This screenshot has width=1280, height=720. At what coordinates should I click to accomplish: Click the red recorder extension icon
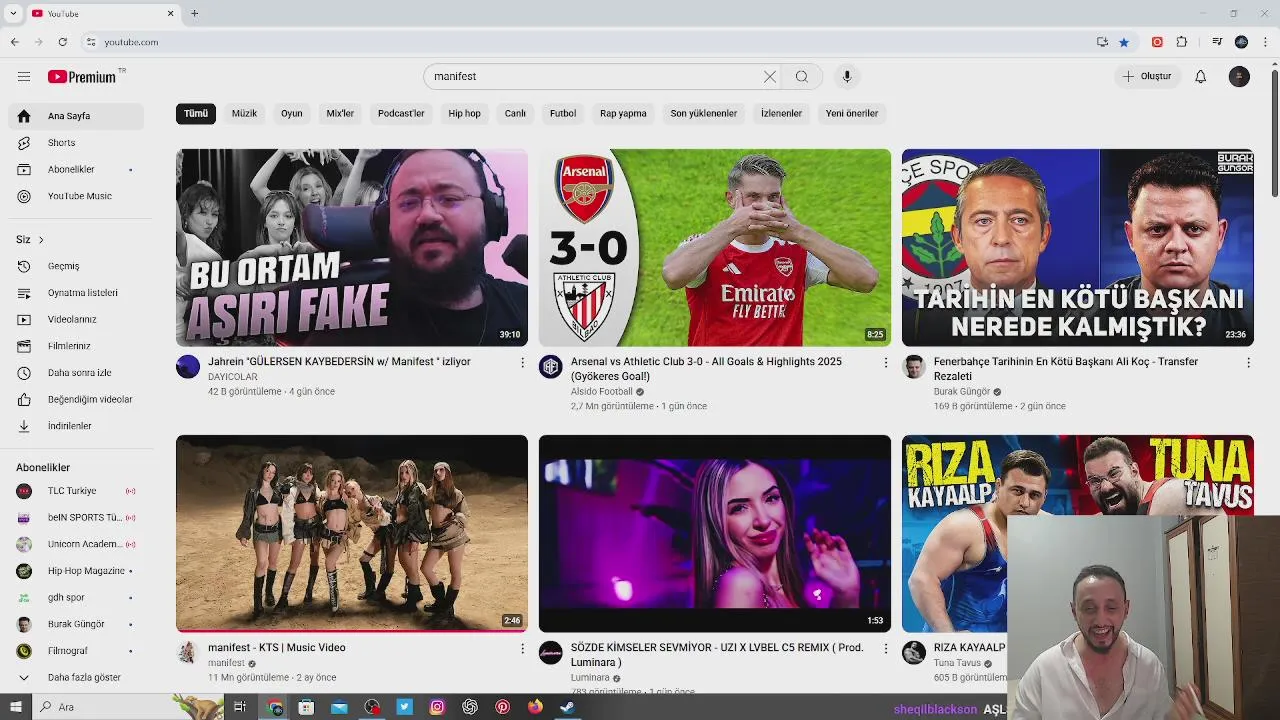1157,42
